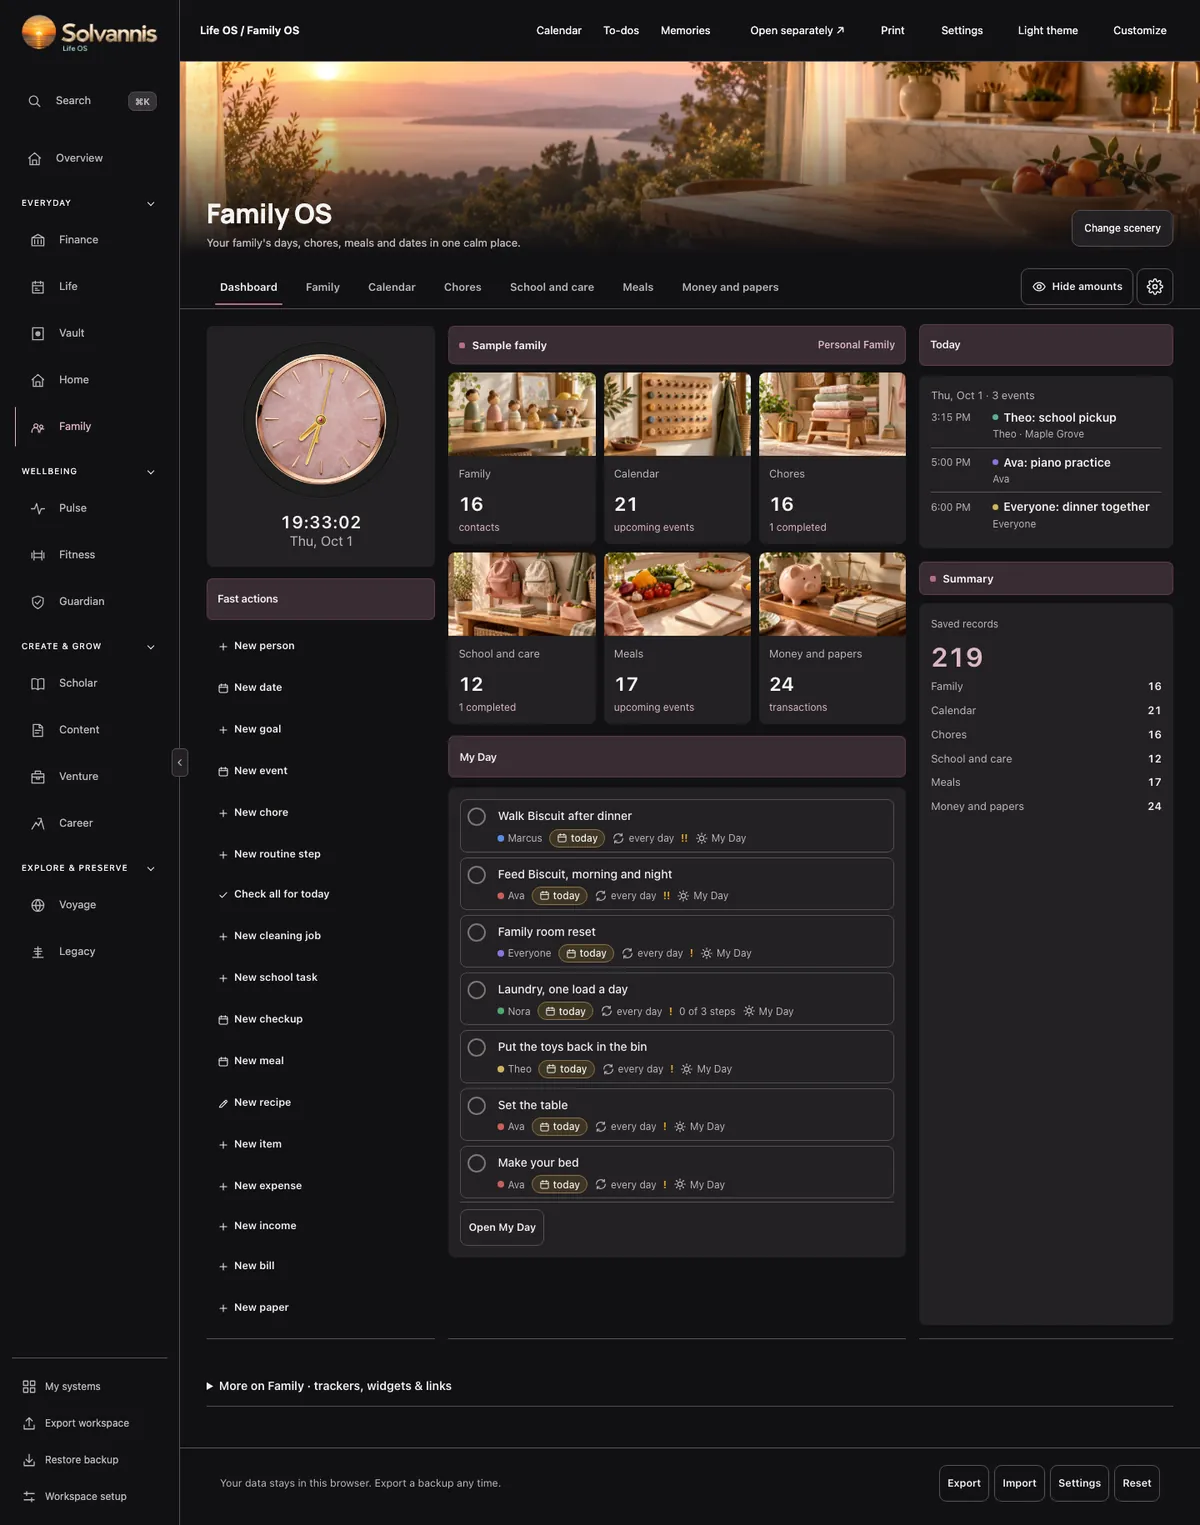Screen dimensions: 1200x1525
Task: Click the ⌘K search shortcut badge
Action: [x=142, y=101]
